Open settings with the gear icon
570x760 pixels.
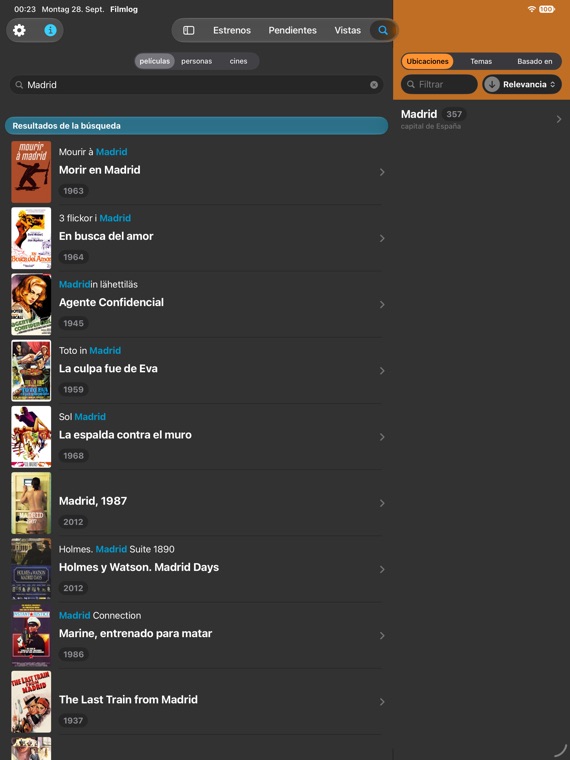19,30
